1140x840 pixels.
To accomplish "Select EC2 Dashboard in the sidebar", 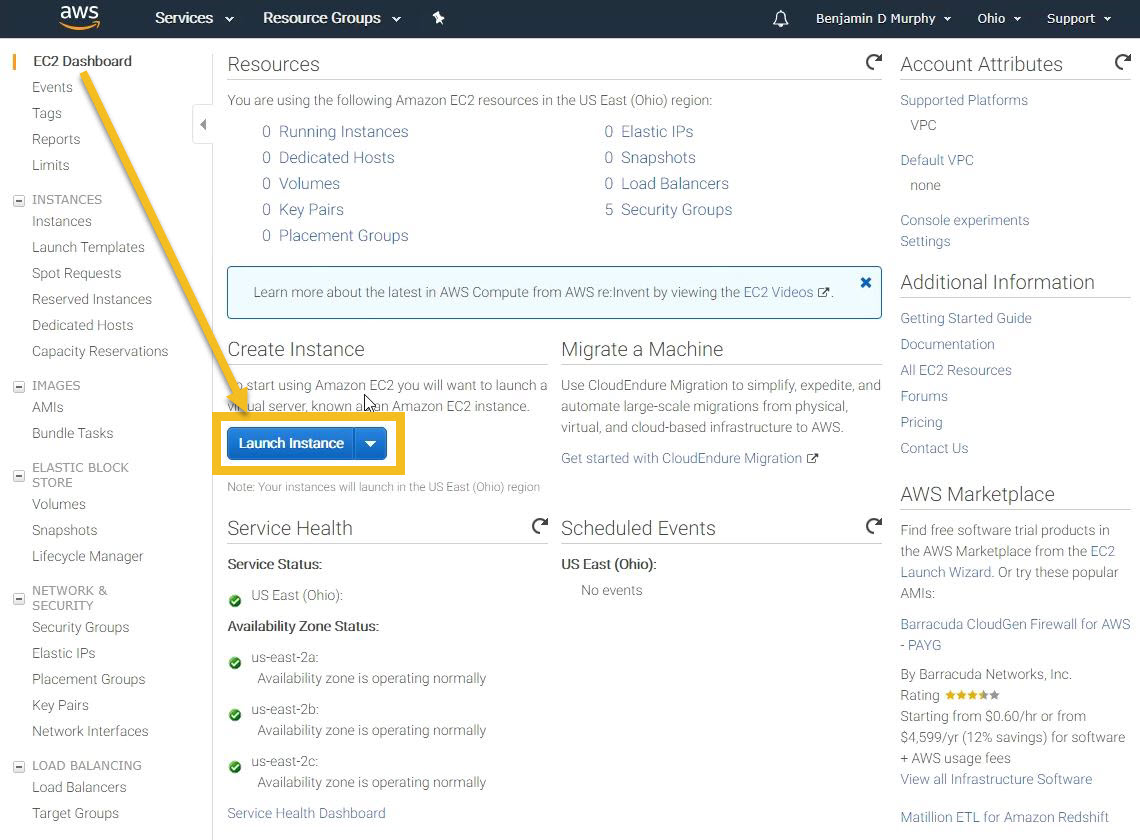I will pyautogui.click(x=82, y=61).
